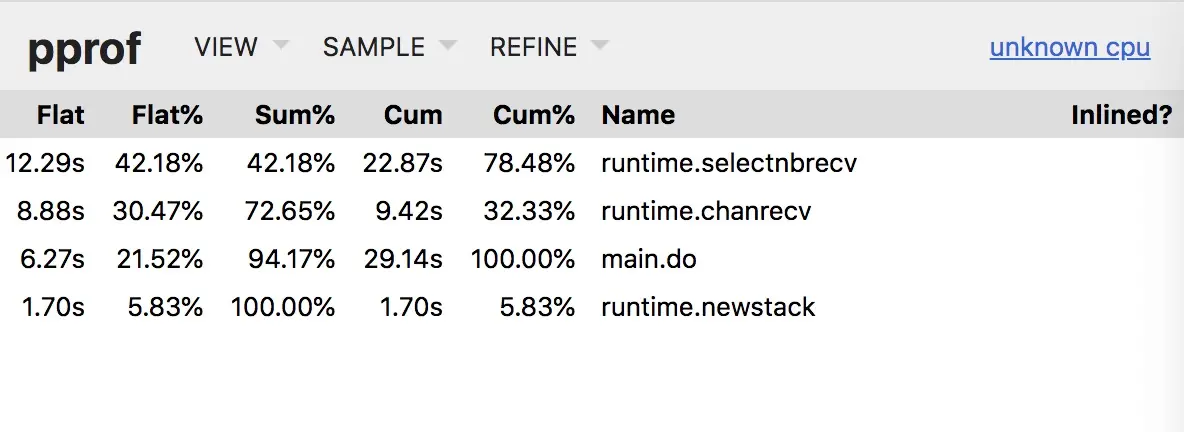Sort by Cum column header
Screen dimensions: 1184x432
pyautogui.click(x=413, y=115)
